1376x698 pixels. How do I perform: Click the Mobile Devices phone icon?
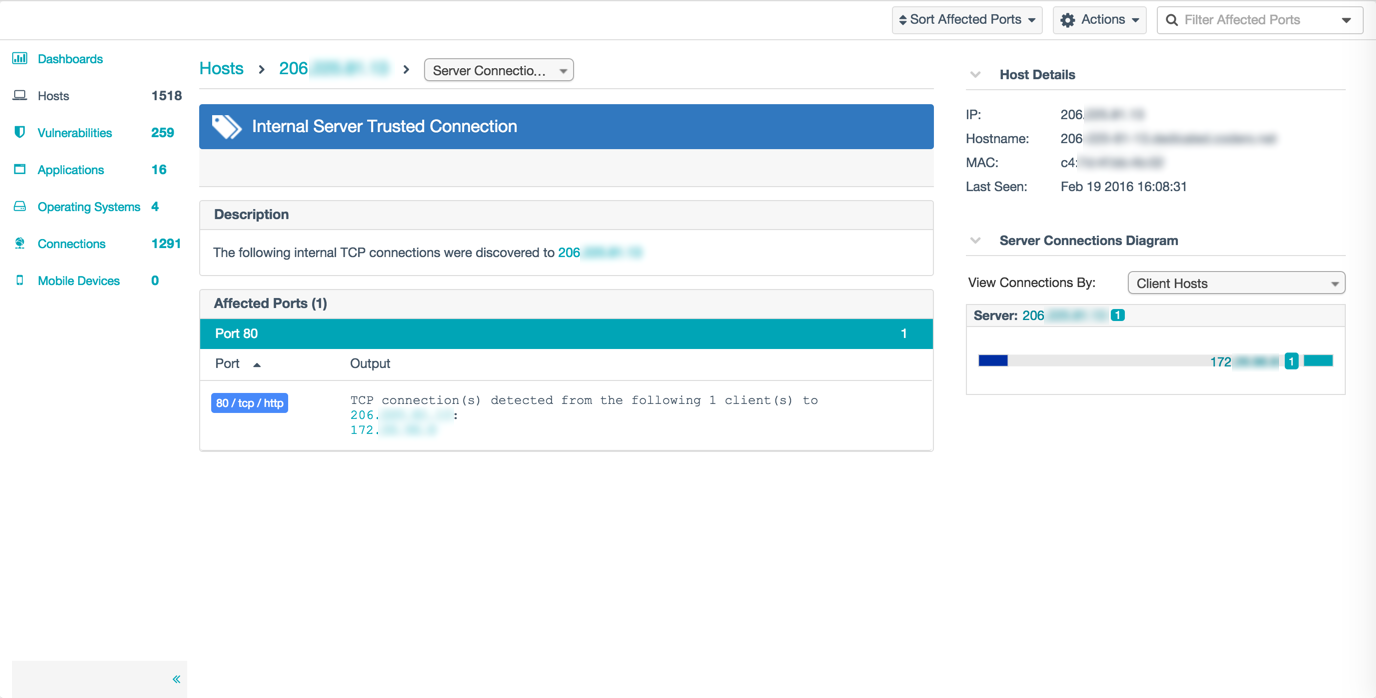point(20,281)
